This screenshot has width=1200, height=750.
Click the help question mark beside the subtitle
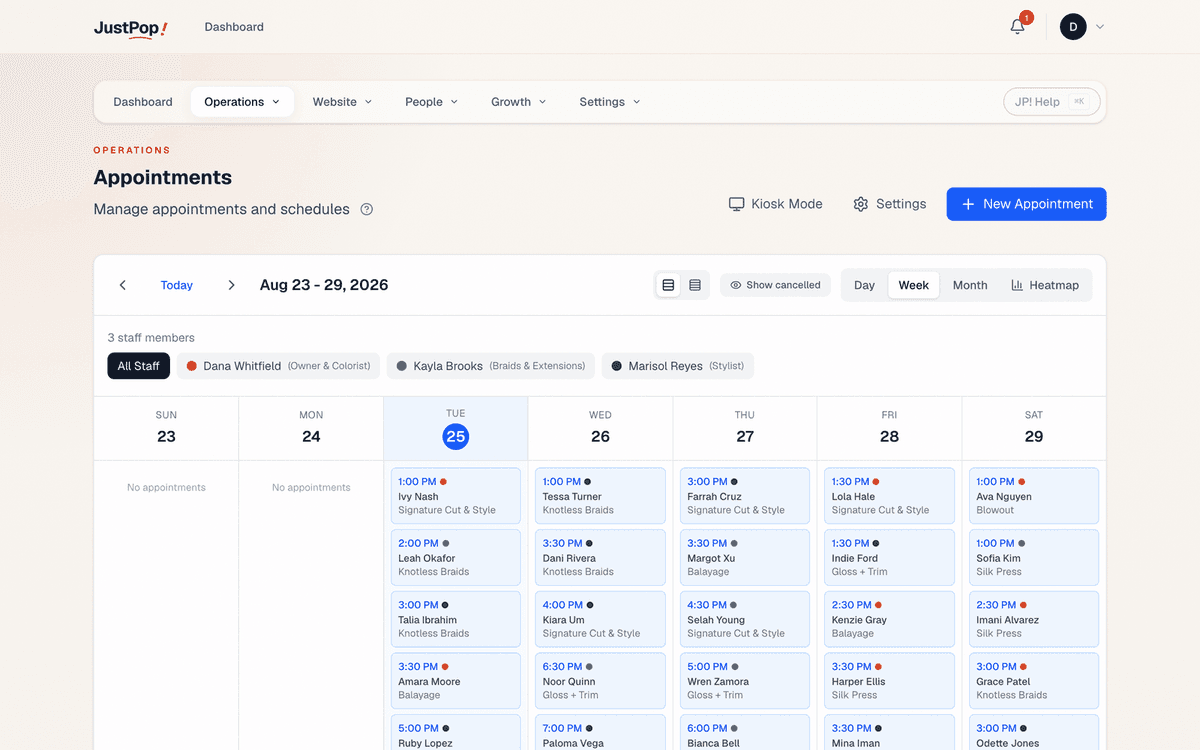click(x=367, y=210)
